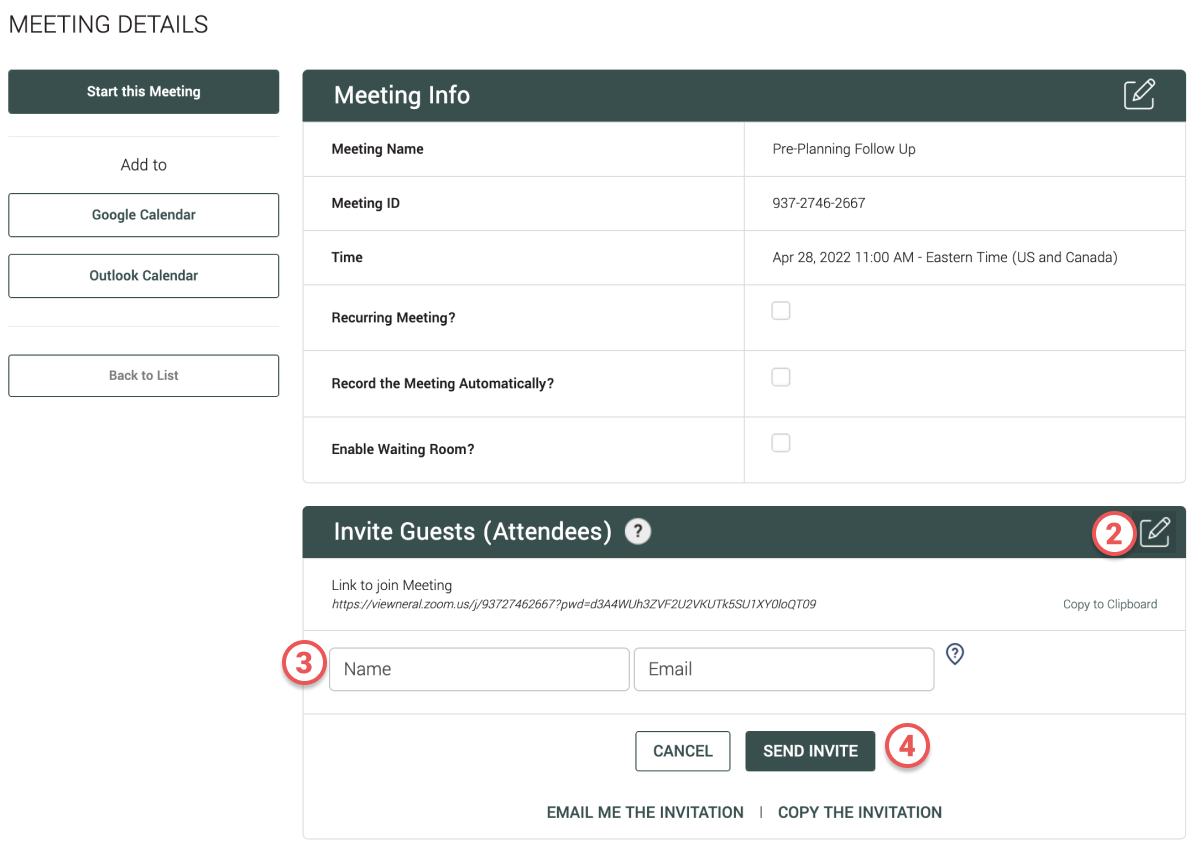Image resolution: width=1200 pixels, height=853 pixels.
Task: Select the Apr 28, 2022 time value
Action: click(945, 257)
